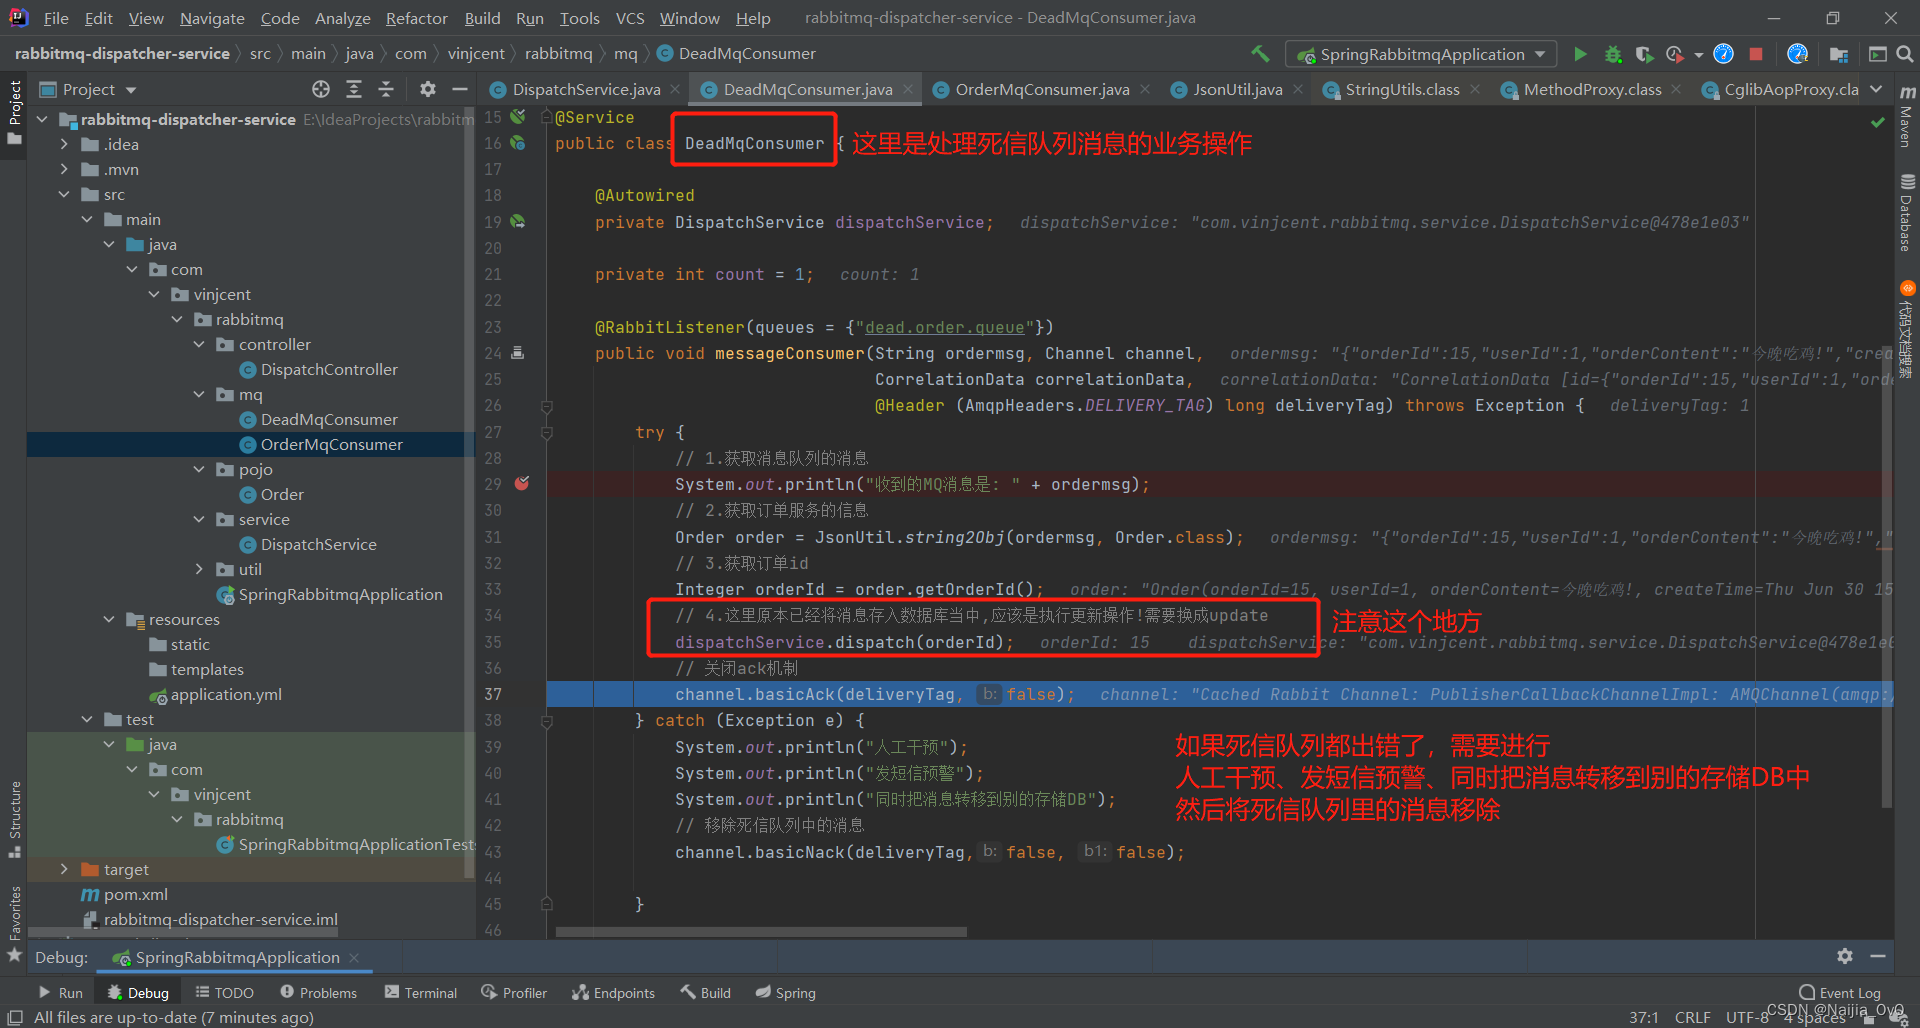This screenshot has height=1028, width=1920.
Task: Open the SpringRabbitmqApplication run configuration dropdown
Action: click(1422, 54)
